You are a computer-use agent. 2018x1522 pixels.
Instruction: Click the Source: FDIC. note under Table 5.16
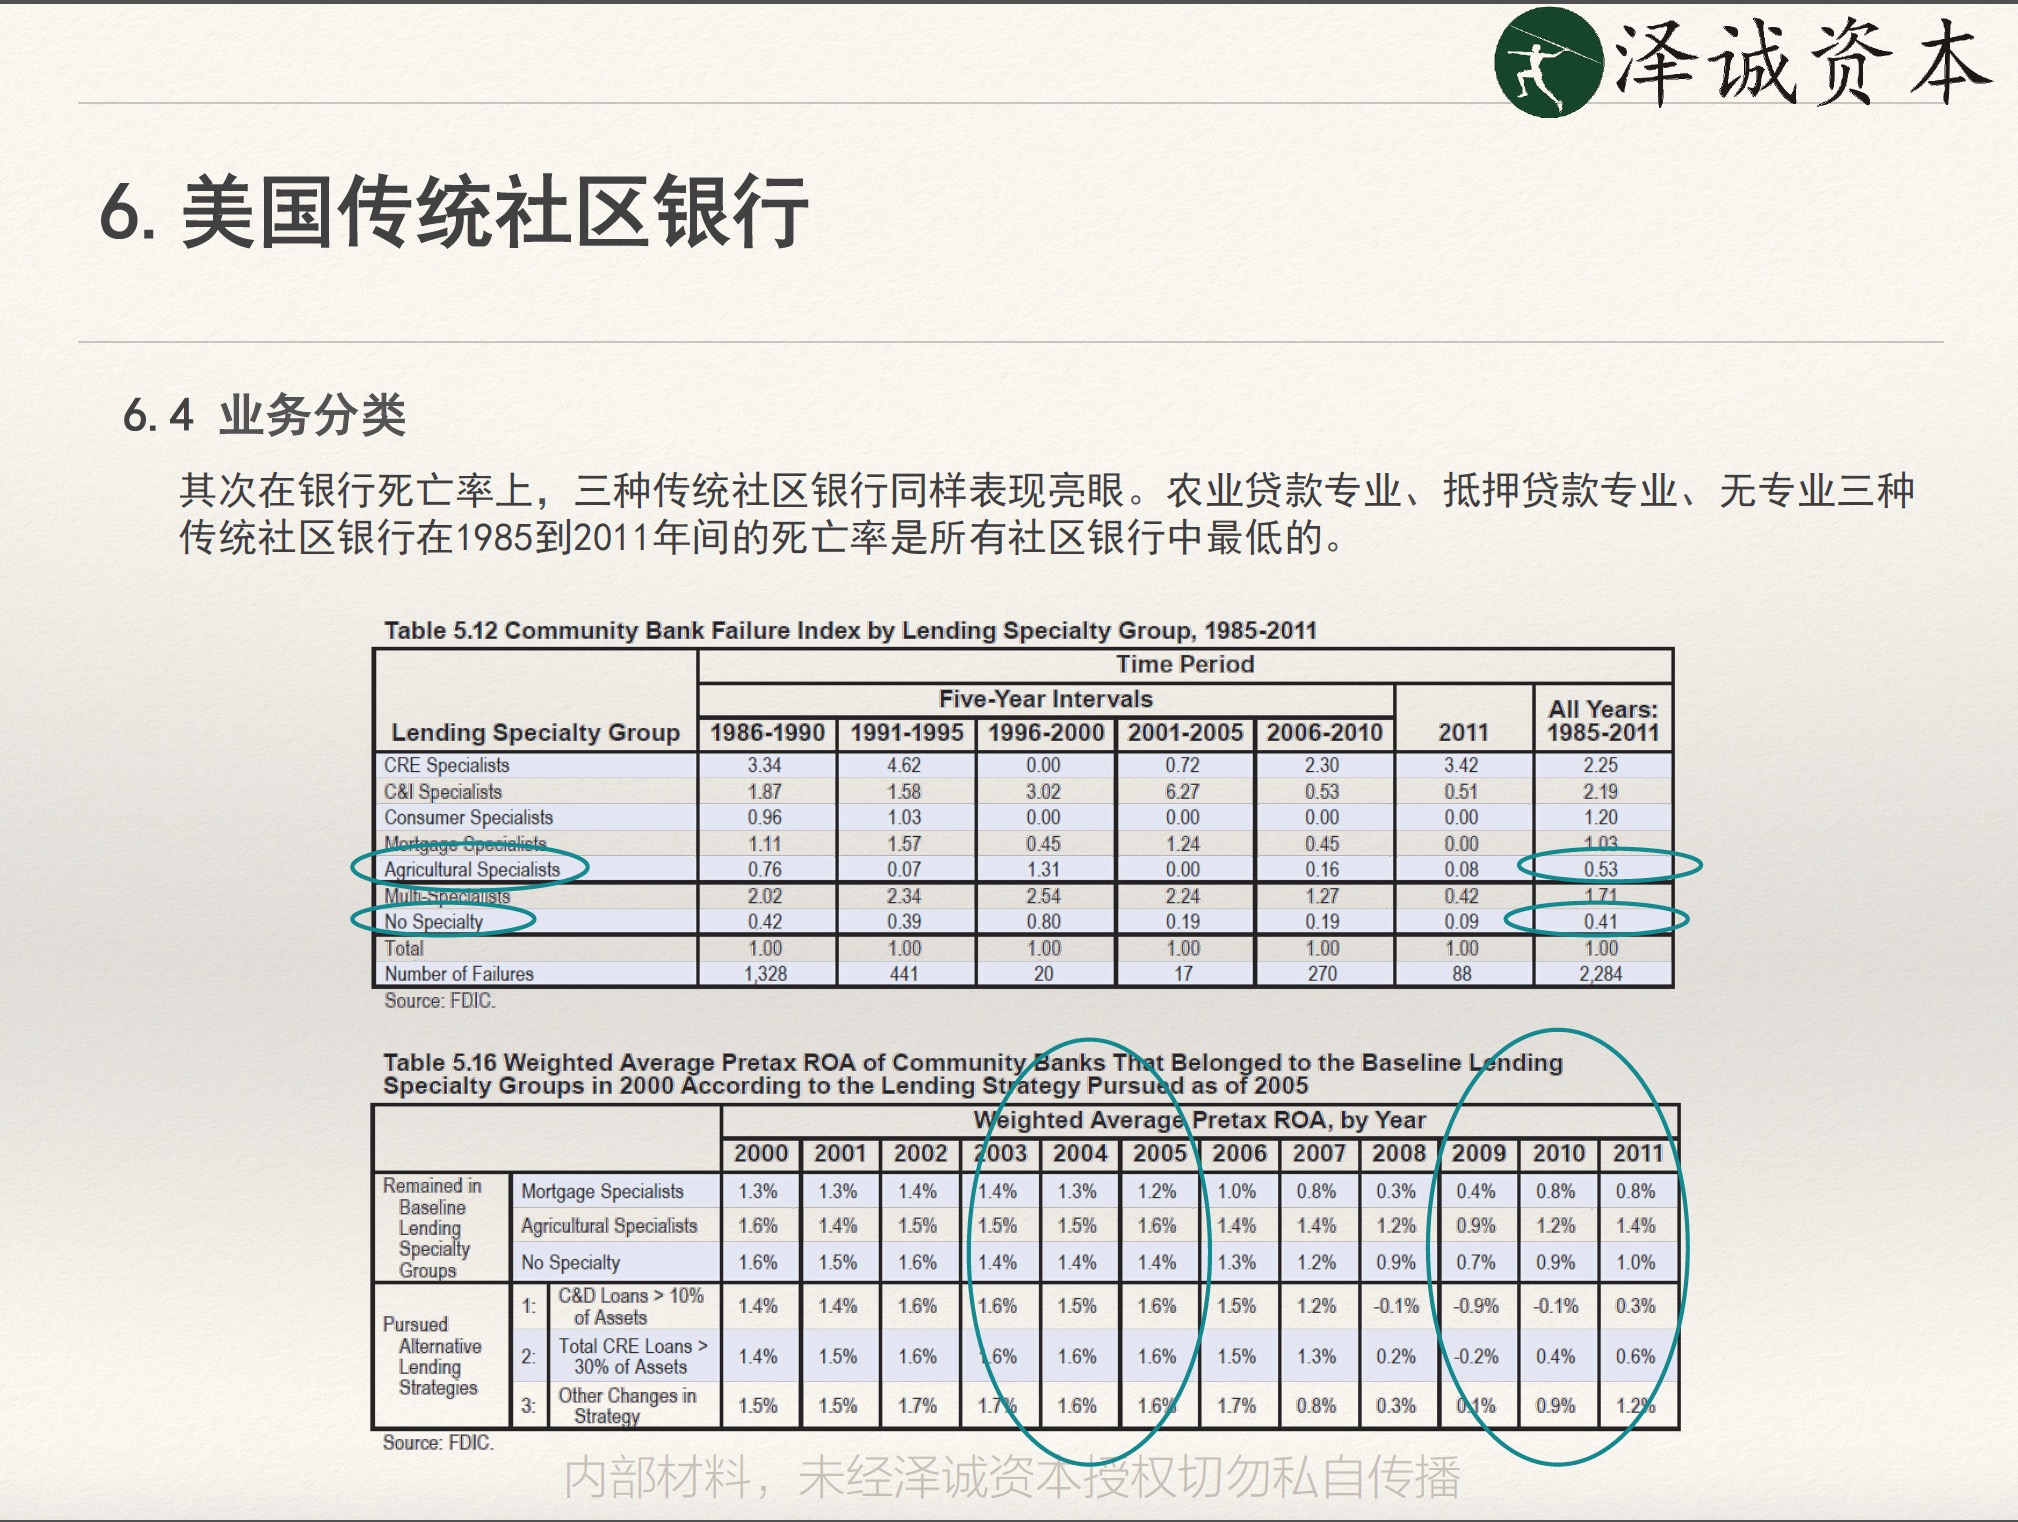(438, 1442)
